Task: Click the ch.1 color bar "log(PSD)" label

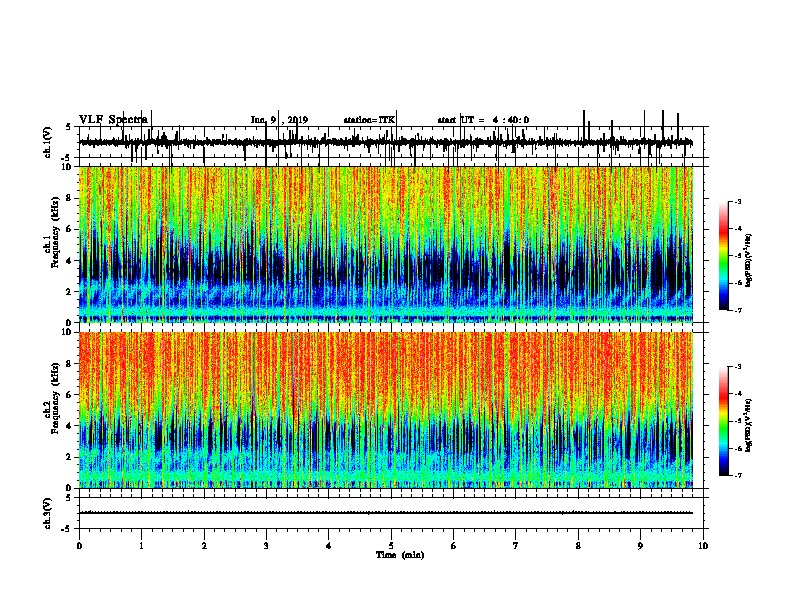Action: (x=749, y=261)
